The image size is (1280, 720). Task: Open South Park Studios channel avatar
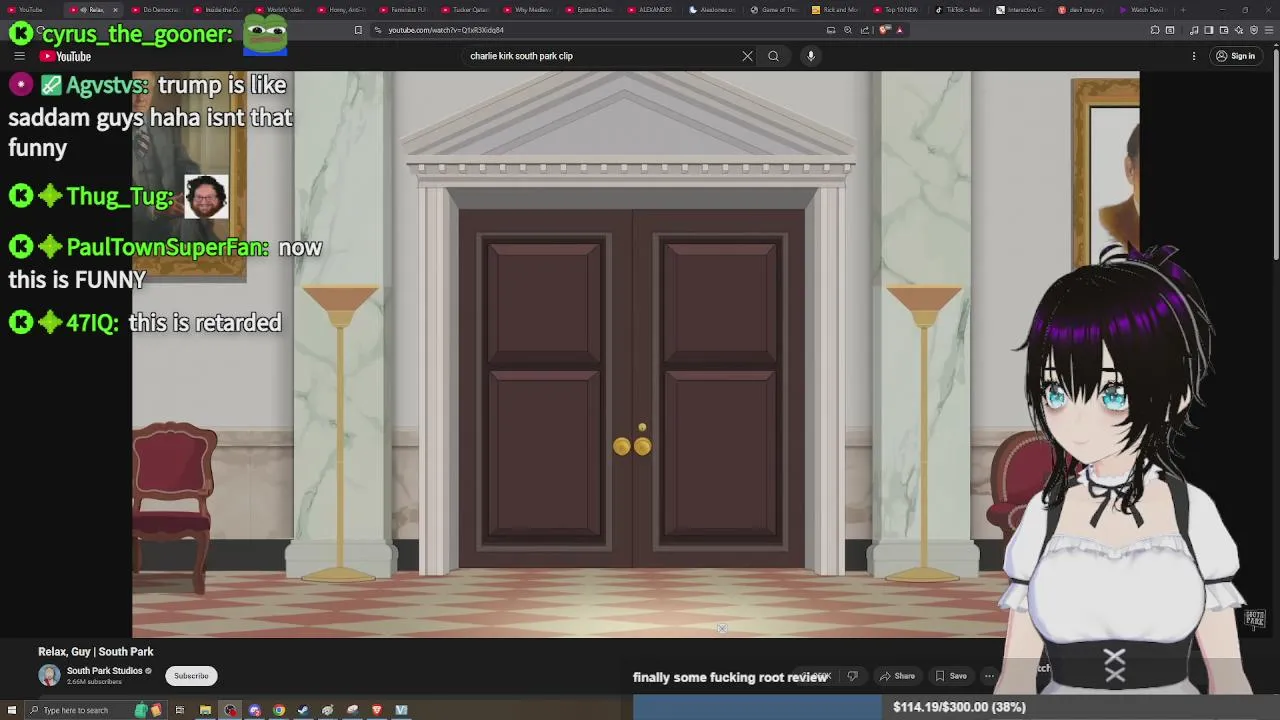tap(49, 675)
